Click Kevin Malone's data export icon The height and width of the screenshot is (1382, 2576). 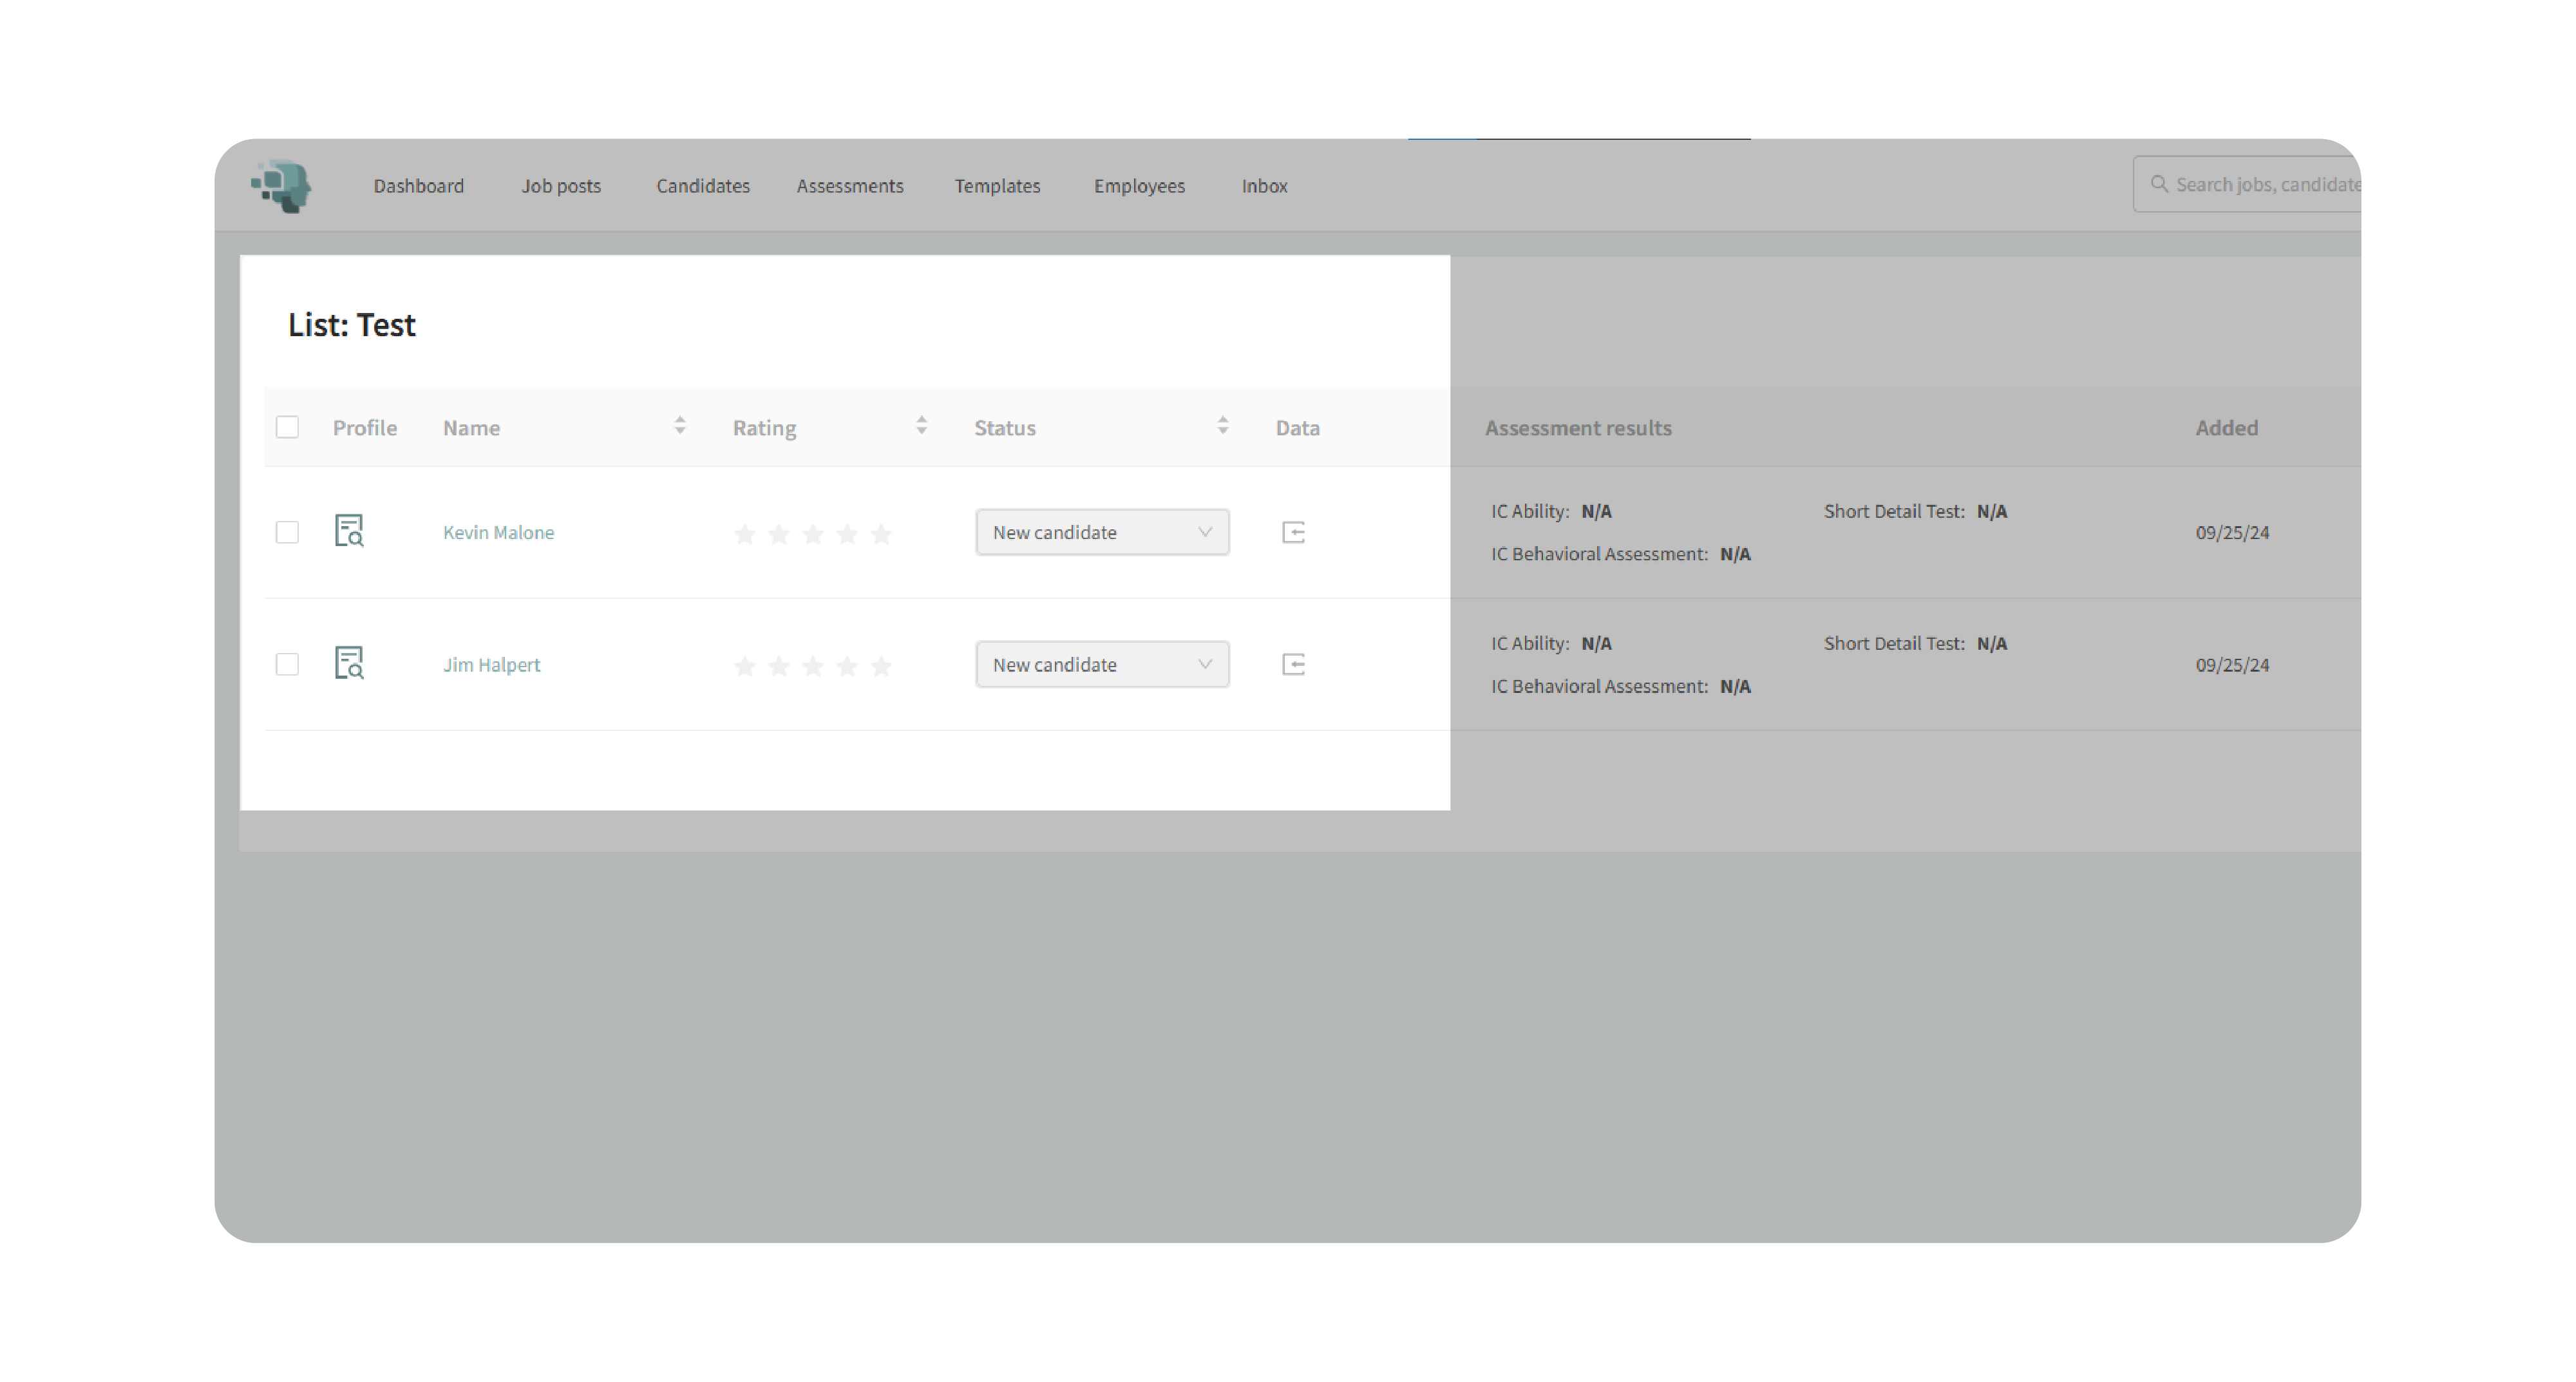pos(1293,532)
